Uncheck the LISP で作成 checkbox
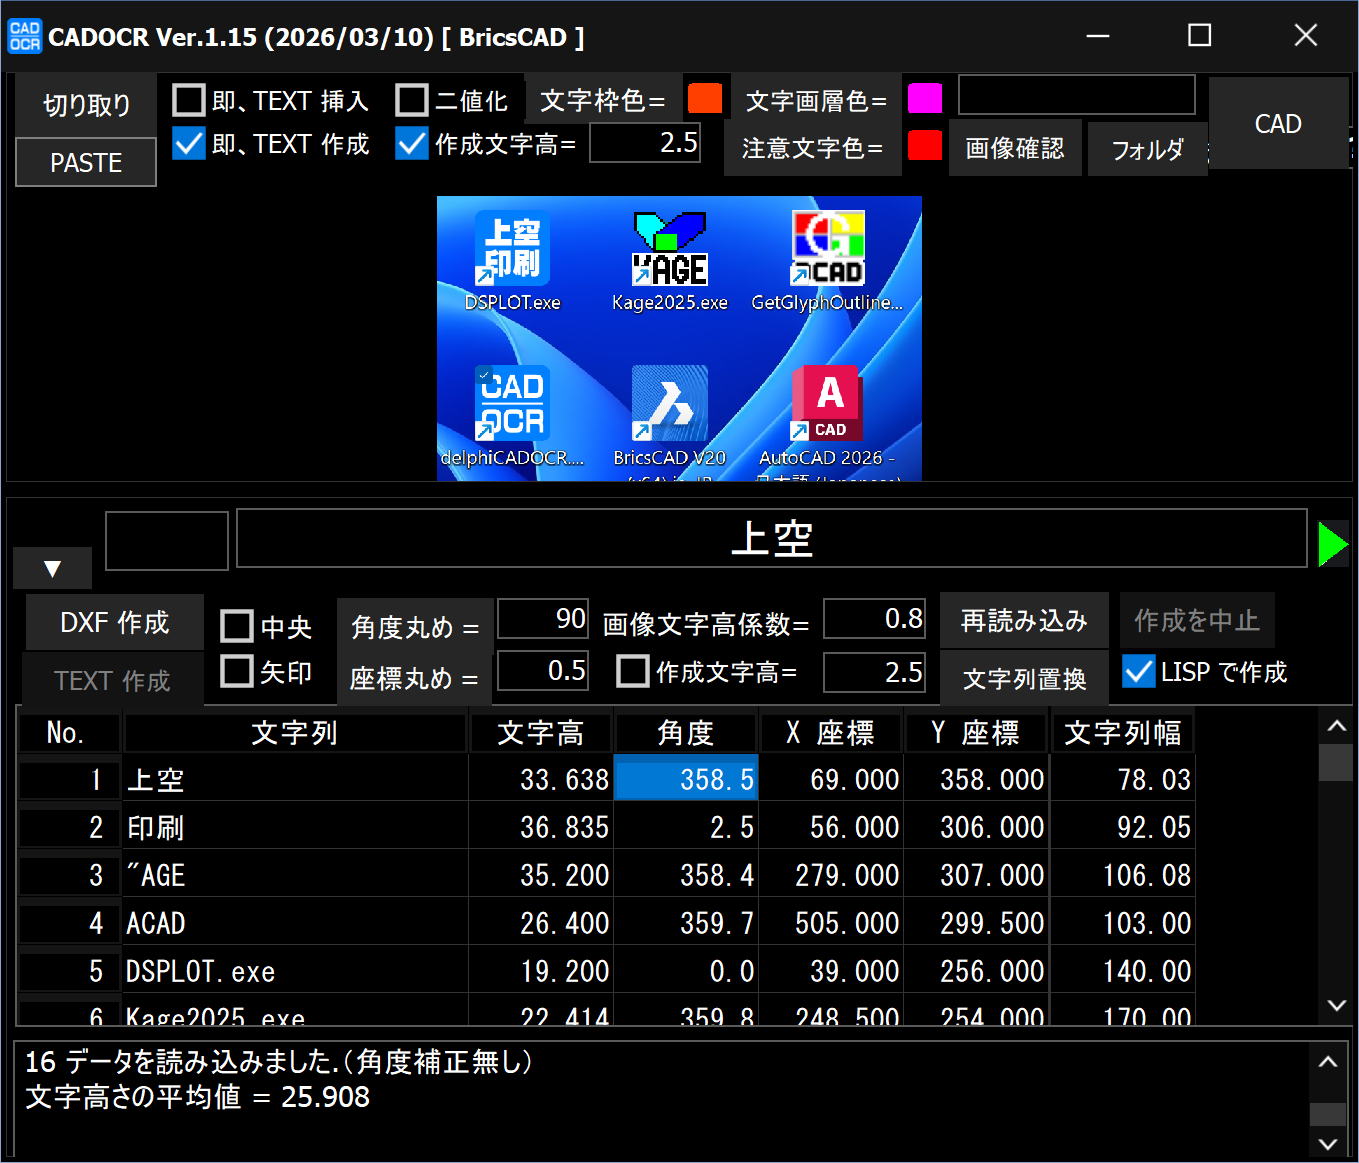This screenshot has width=1359, height=1163. pos(1139,671)
